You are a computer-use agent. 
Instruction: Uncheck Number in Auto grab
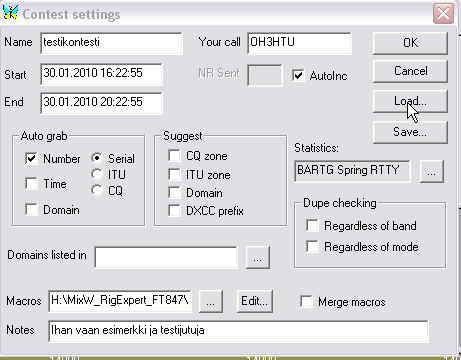(x=31, y=158)
